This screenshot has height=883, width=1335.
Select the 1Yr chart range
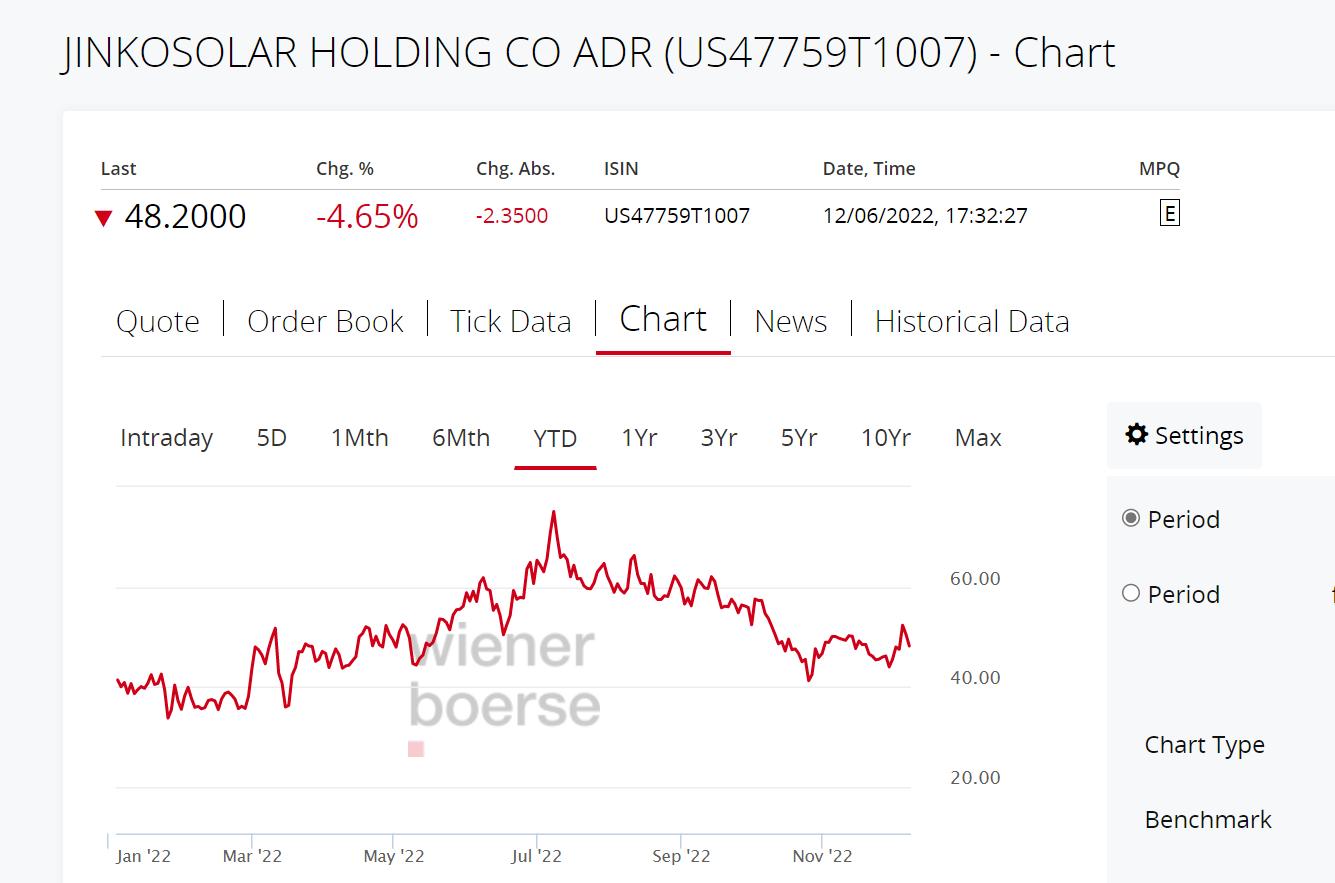pyautogui.click(x=639, y=438)
